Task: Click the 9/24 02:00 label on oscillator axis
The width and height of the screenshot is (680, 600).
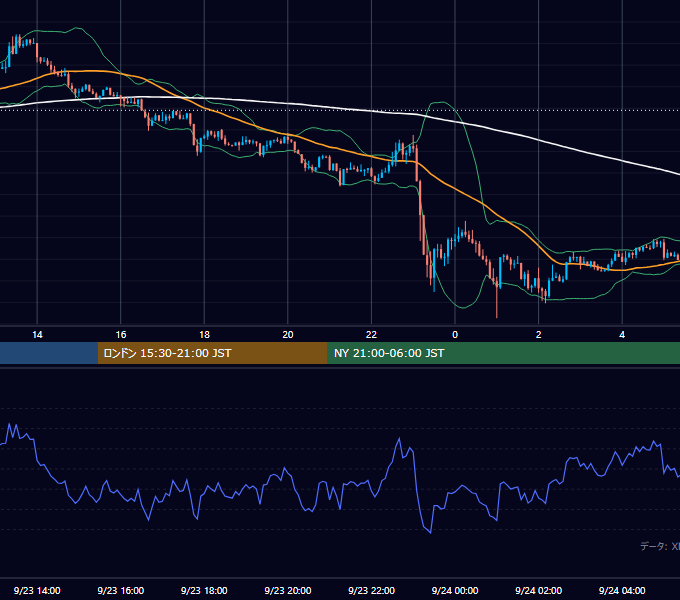Action: click(538, 590)
